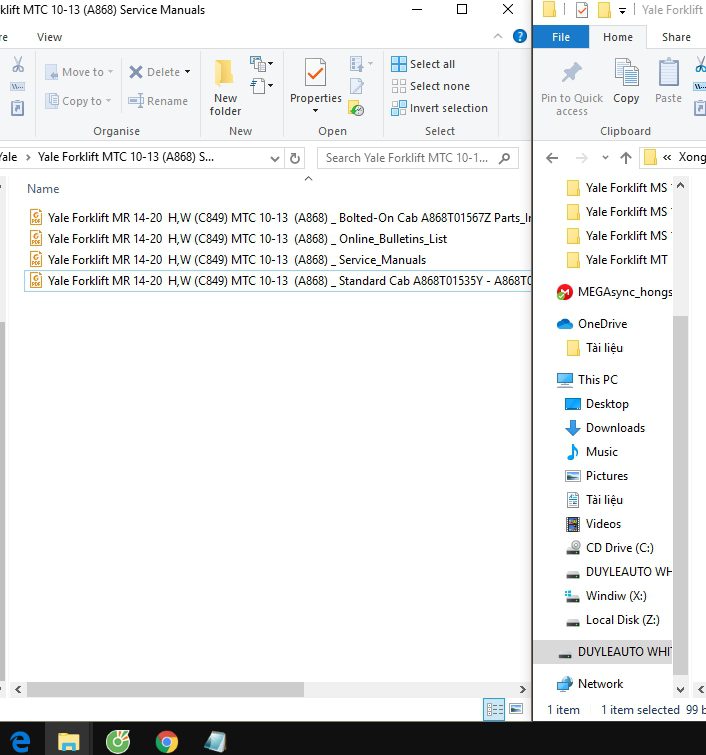Open Google Chrome from taskbar
This screenshot has height=755, width=706.
(x=167, y=742)
